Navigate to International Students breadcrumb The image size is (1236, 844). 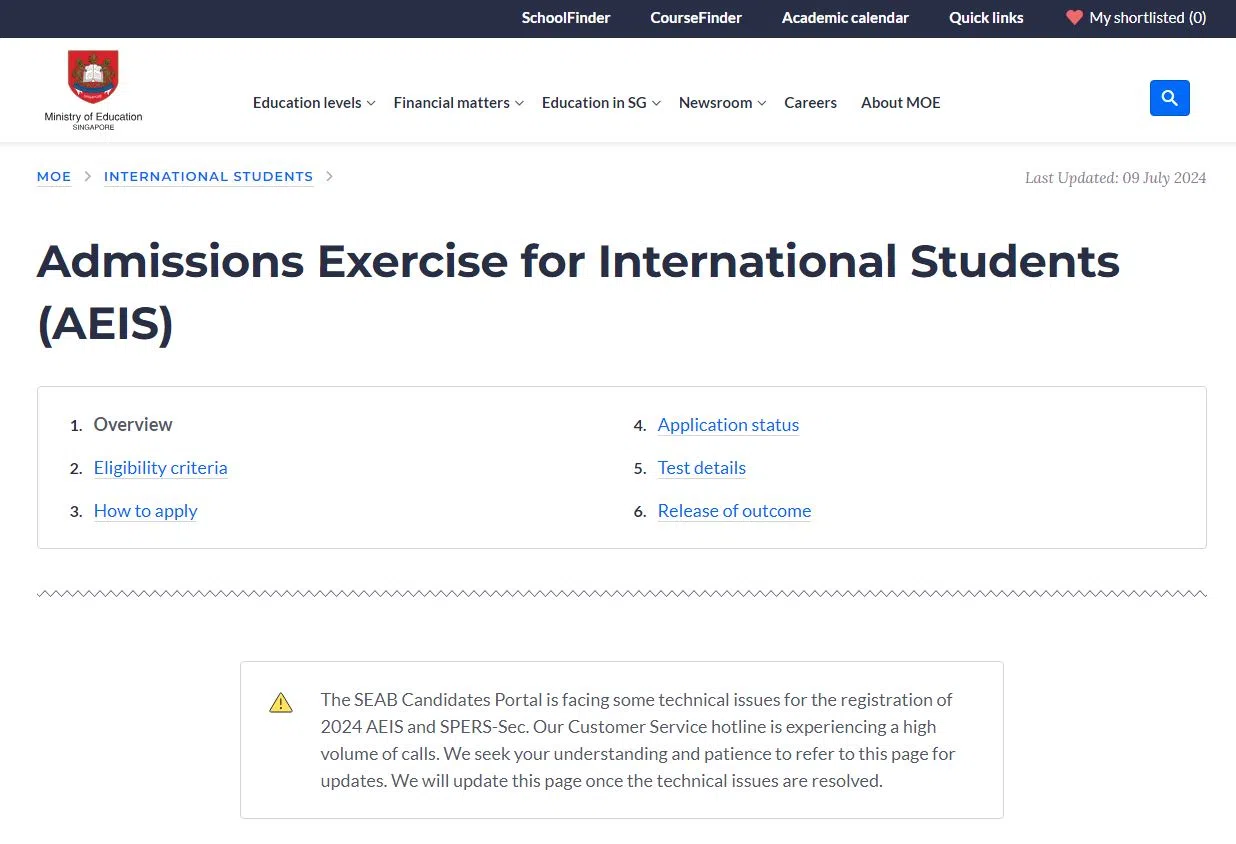(x=208, y=177)
